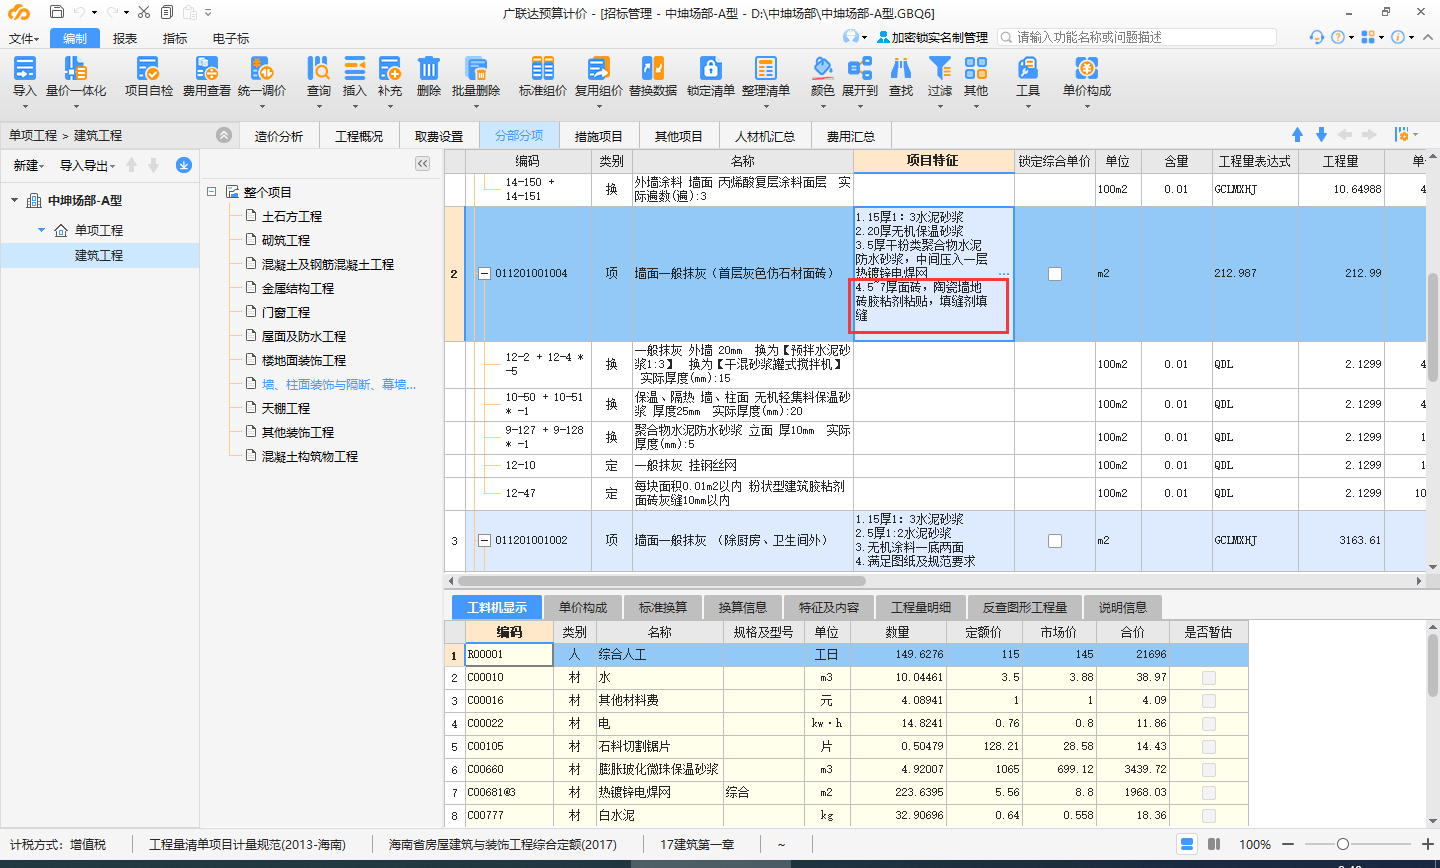
Task: Collapse row 011201001002 with minus box
Action: pos(484,541)
